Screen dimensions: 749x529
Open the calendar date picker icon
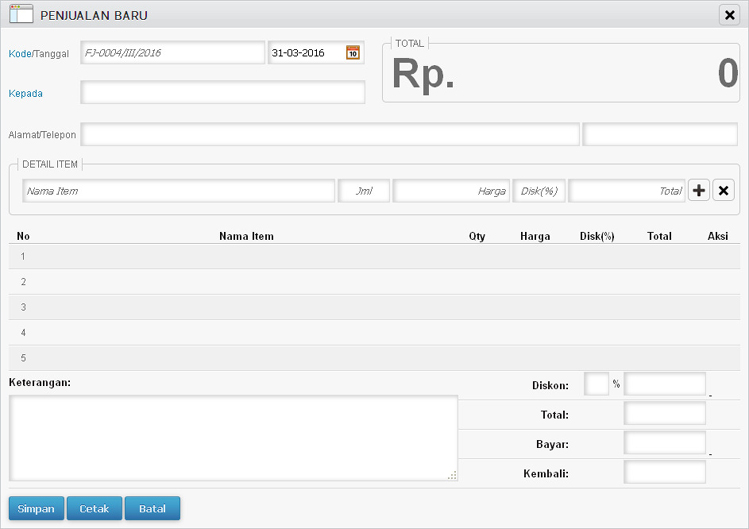point(353,53)
